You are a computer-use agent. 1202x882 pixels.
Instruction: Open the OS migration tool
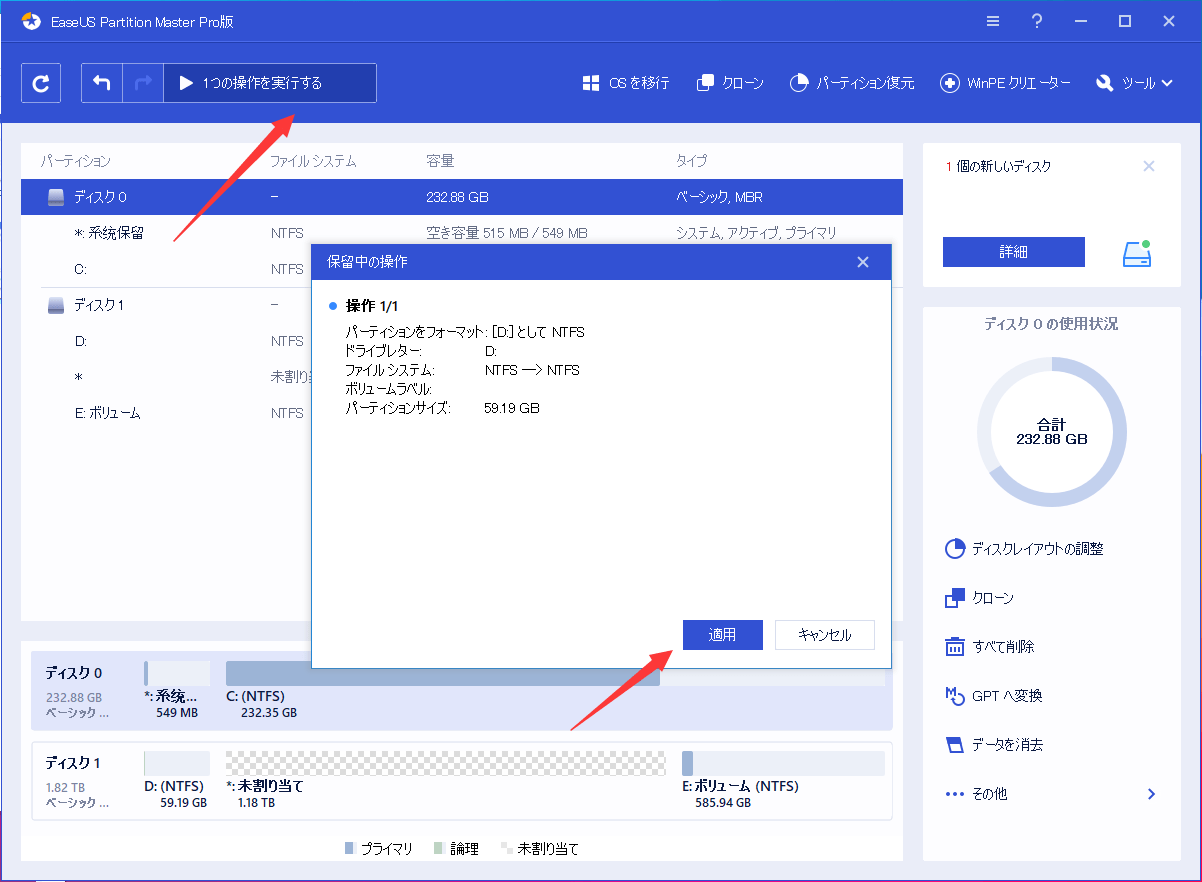click(x=626, y=83)
